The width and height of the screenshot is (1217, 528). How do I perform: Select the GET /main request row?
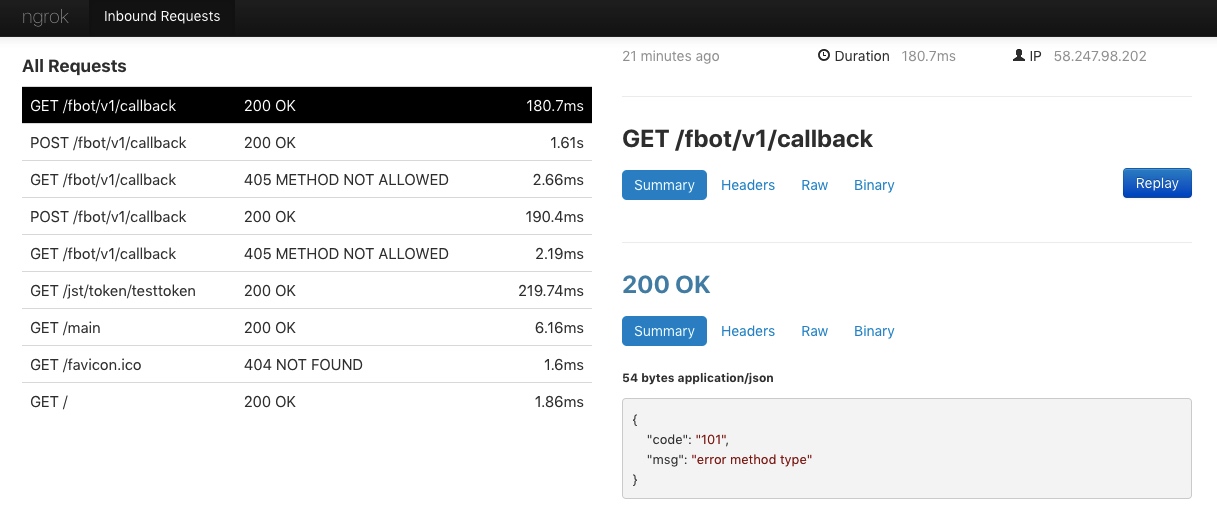point(306,328)
